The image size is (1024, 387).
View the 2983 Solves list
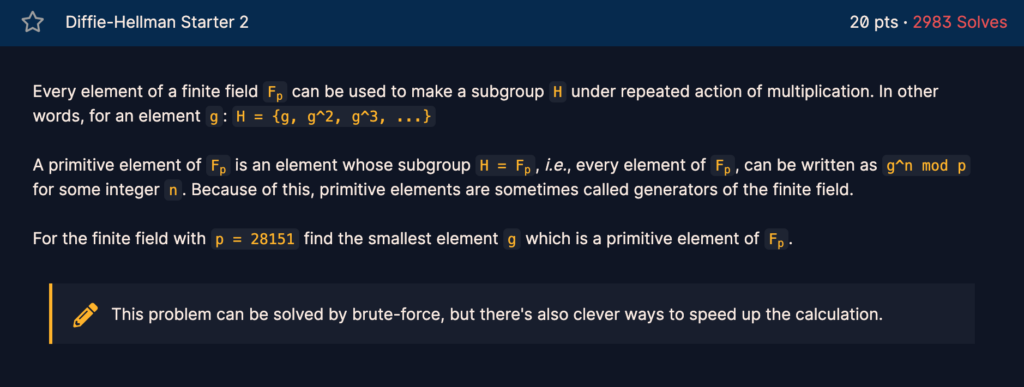click(960, 23)
